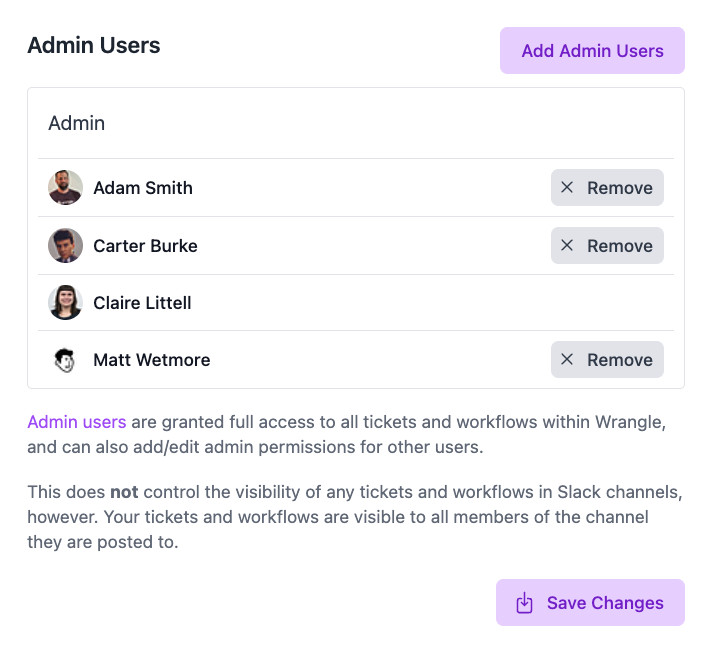This screenshot has height=654, width=714.
Task: Click the Admin Users page heading
Action: pyautogui.click(x=94, y=45)
